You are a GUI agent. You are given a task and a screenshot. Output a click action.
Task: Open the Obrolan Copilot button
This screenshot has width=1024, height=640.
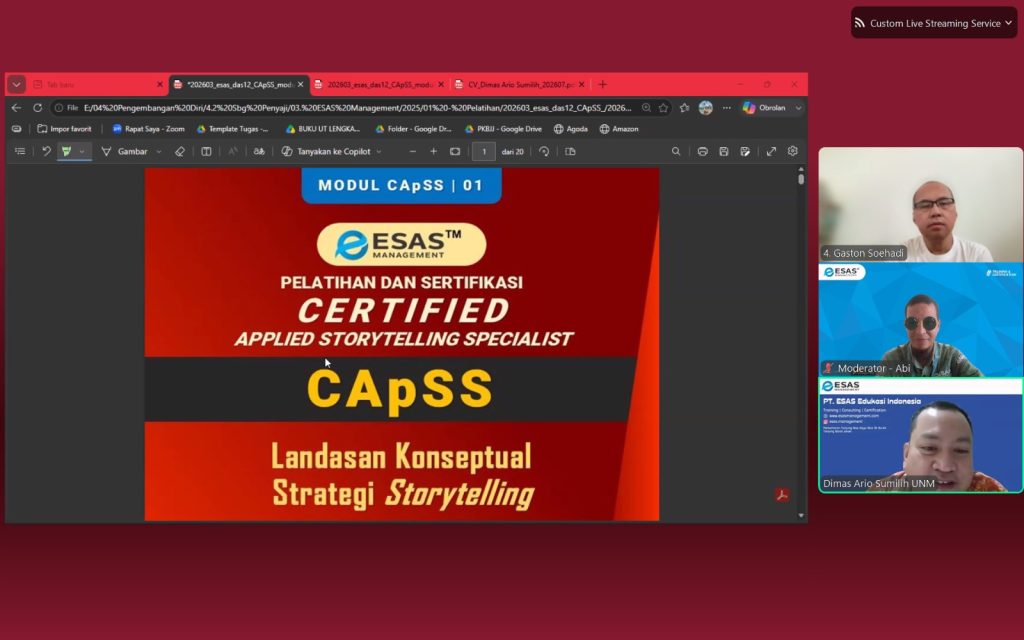[x=764, y=108]
